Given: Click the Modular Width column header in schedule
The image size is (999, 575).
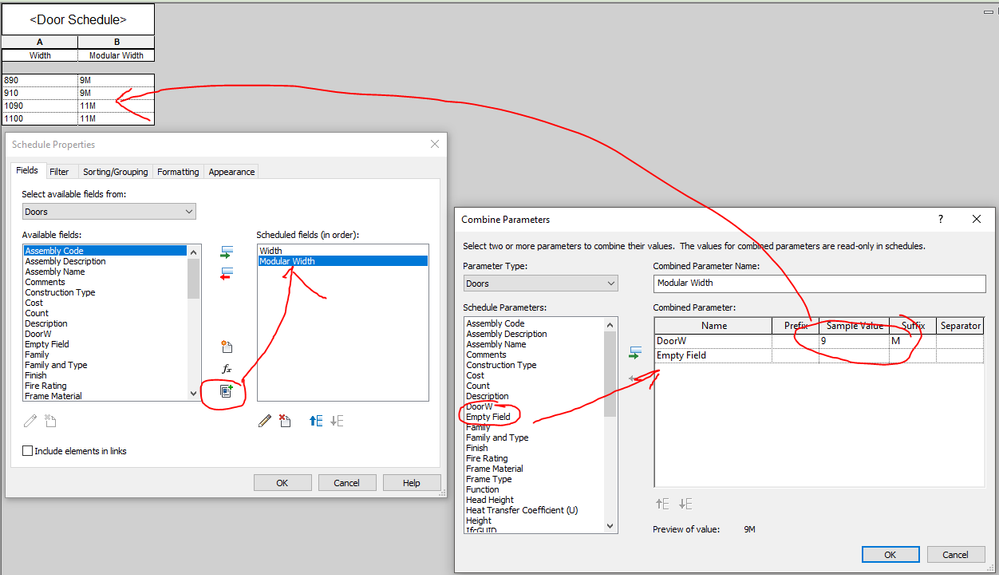Looking at the screenshot, I should point(116,55).
